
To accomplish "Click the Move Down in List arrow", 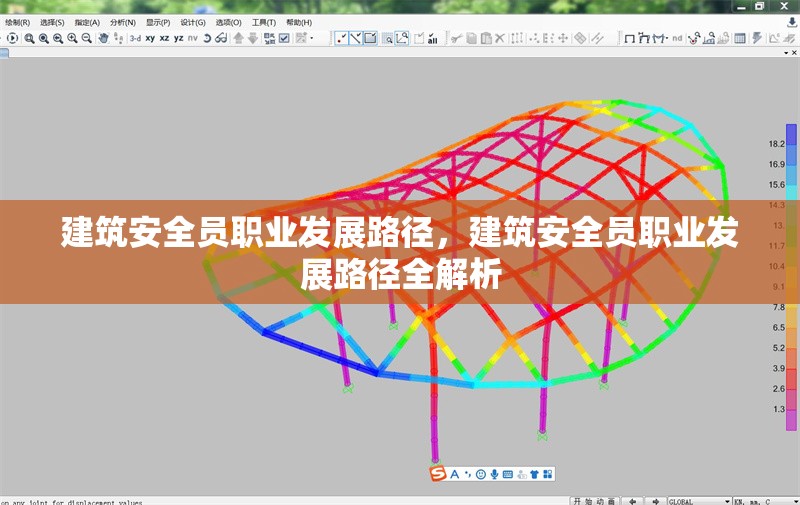I will tap(253, 38).
